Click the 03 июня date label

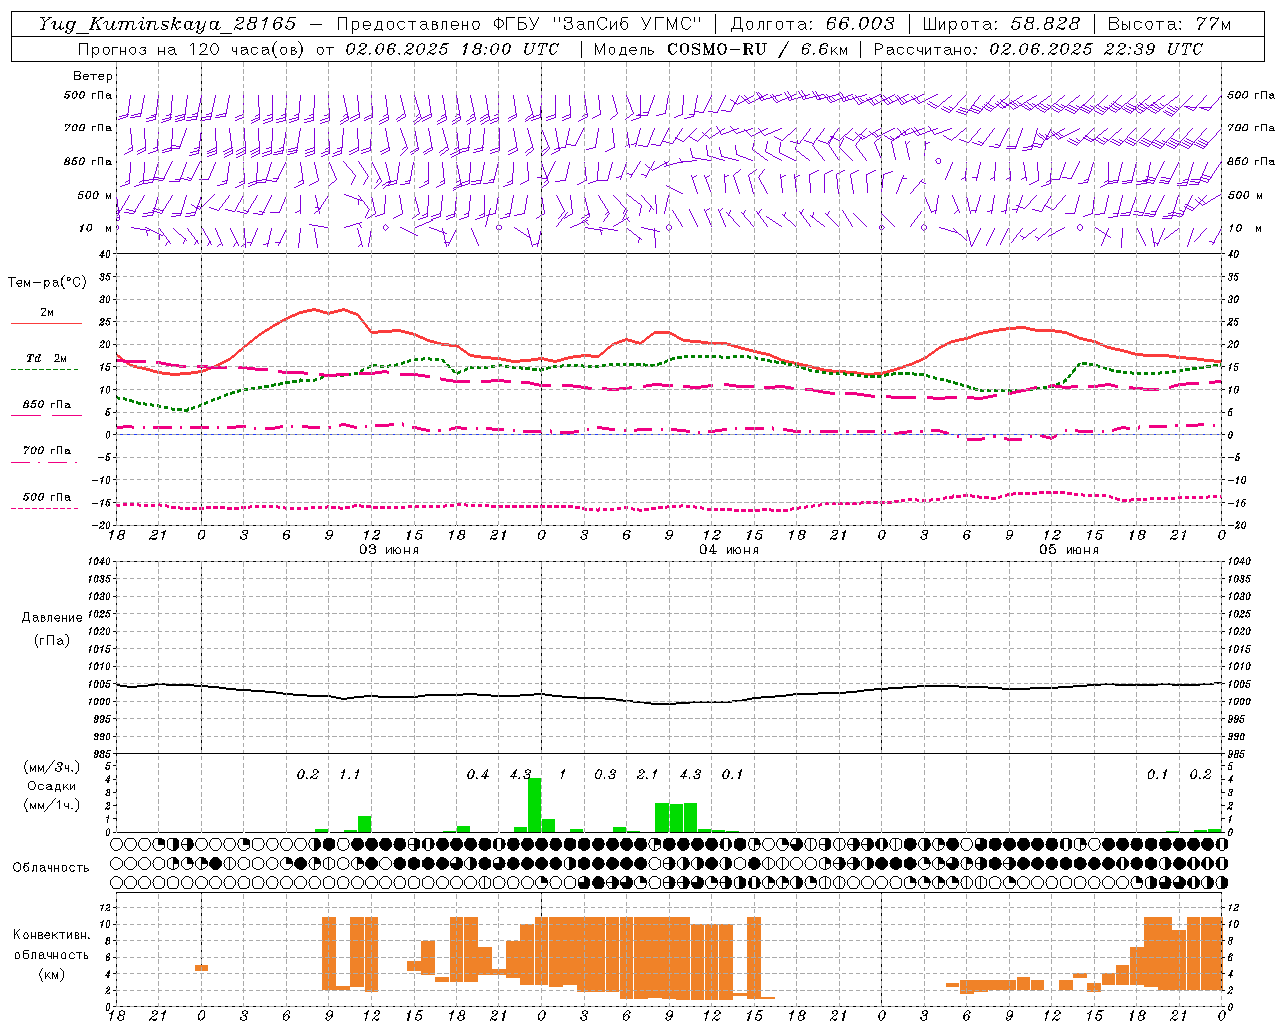point(389,550)
